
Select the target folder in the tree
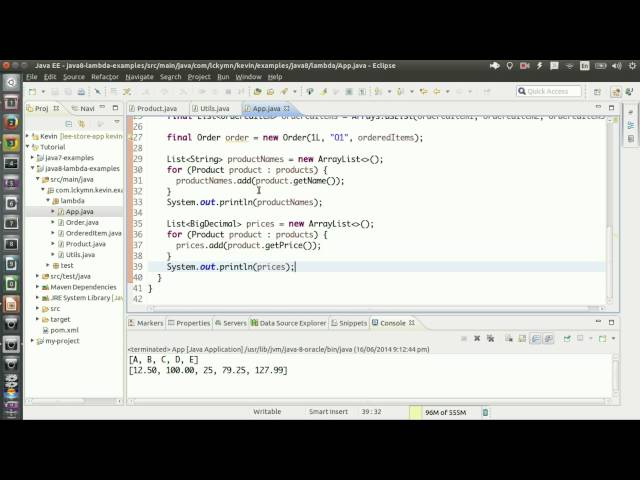56,319
